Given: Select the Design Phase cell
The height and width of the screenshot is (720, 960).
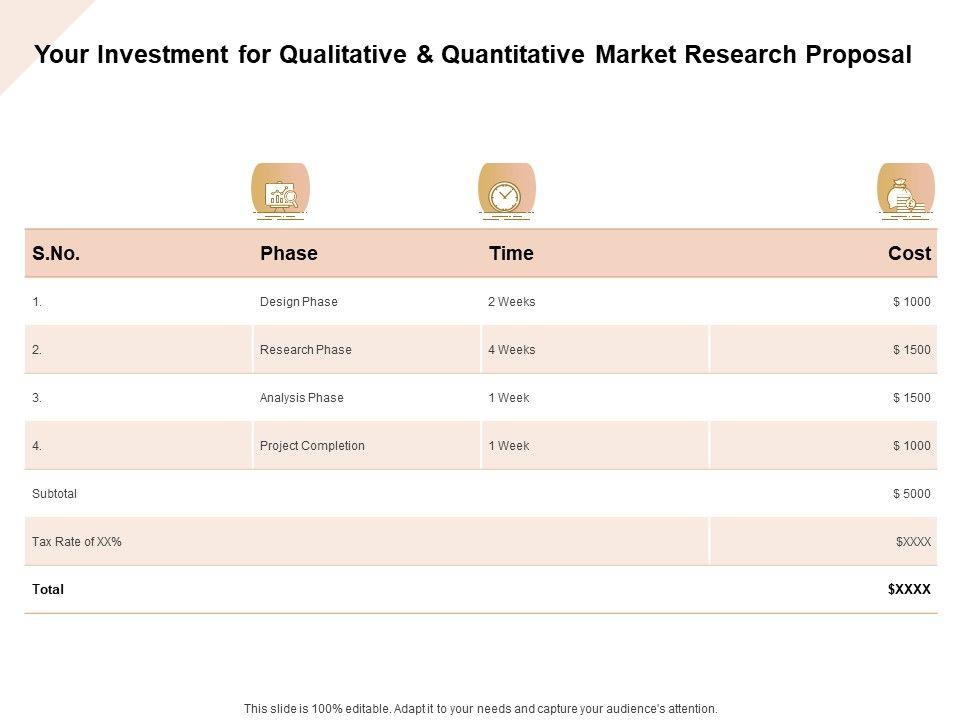Looking at the screenshot, I should (299, 302).
